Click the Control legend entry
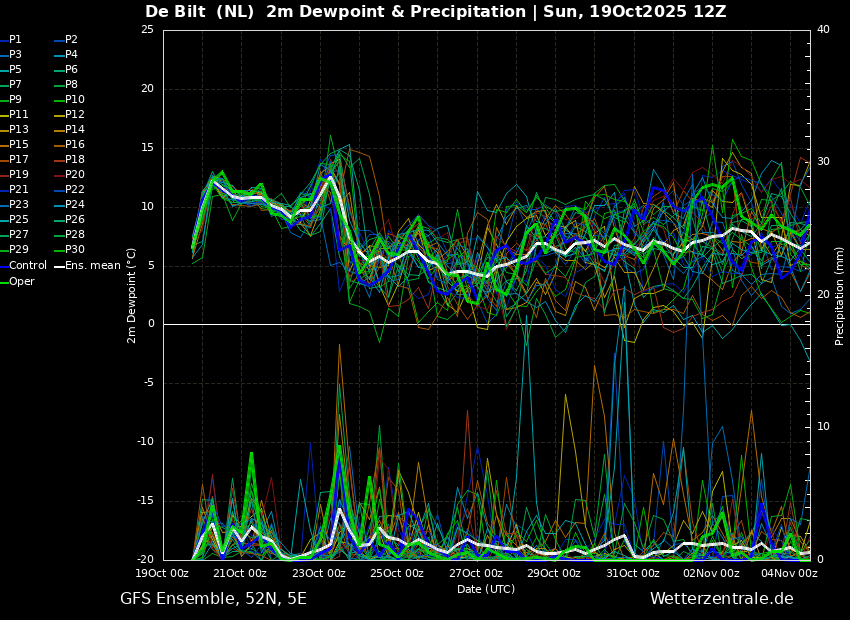The image size is (850, 620). 24,266
